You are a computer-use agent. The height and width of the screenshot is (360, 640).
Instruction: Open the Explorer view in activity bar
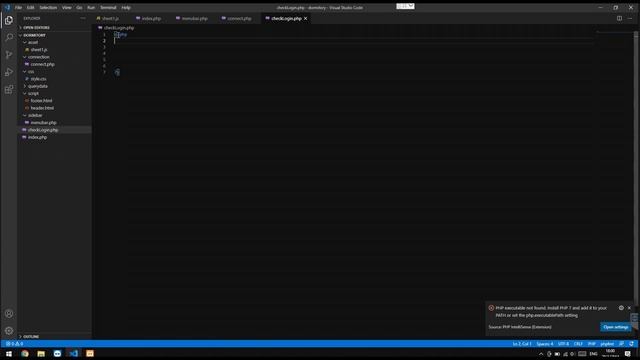point(9,20)
